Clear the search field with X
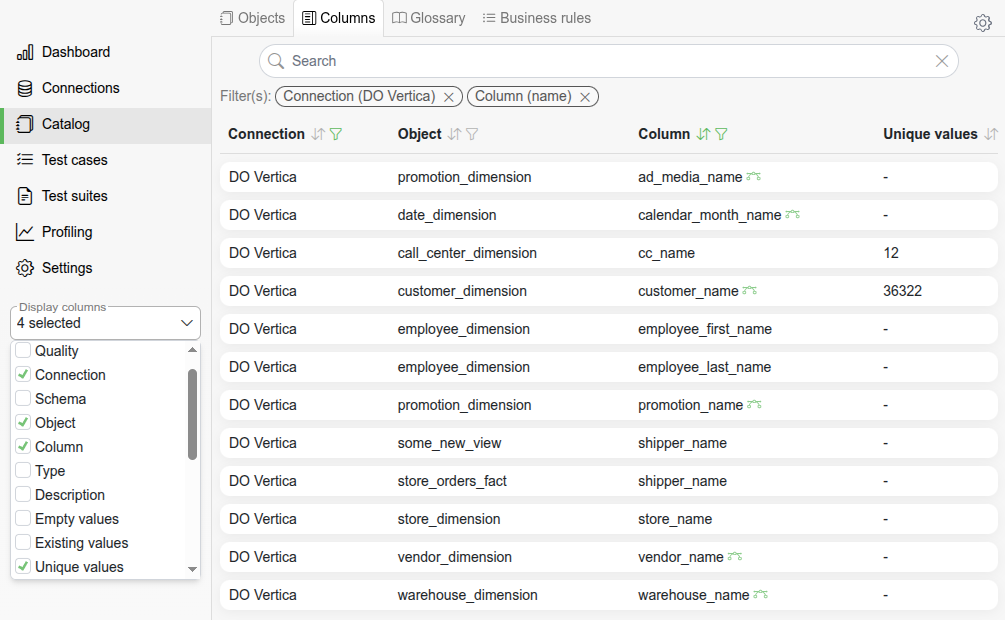 point(941,61)
